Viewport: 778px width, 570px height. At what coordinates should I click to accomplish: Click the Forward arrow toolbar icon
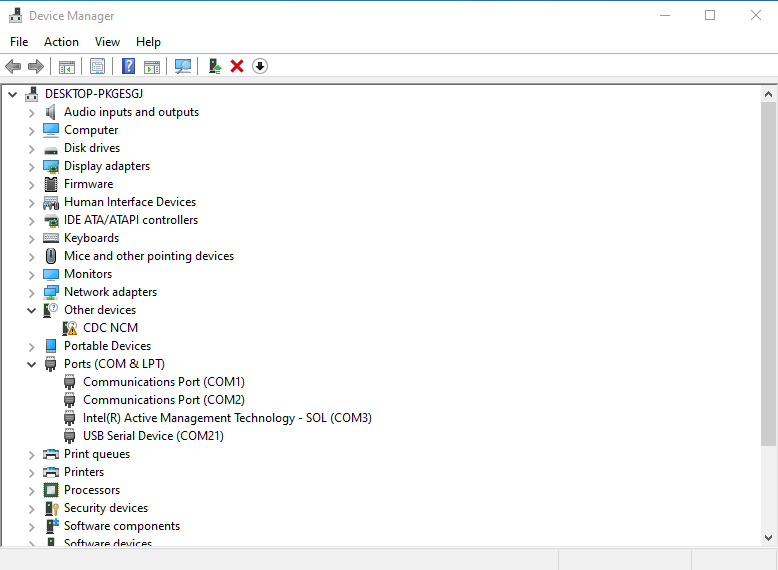click(x=36, y=66)
